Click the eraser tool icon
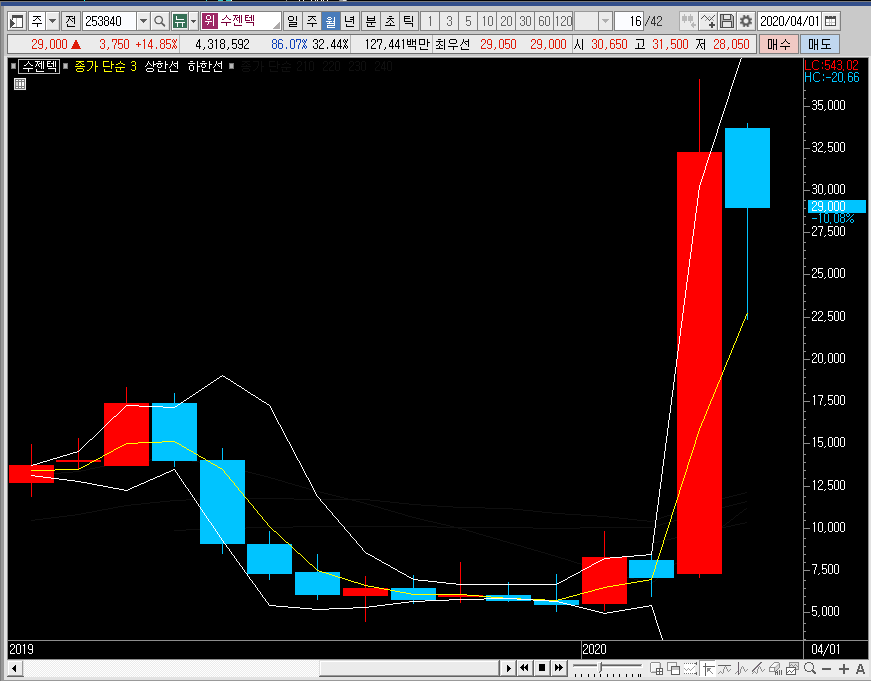The height and width of the screenshot is (681, 871). [775, 668]
